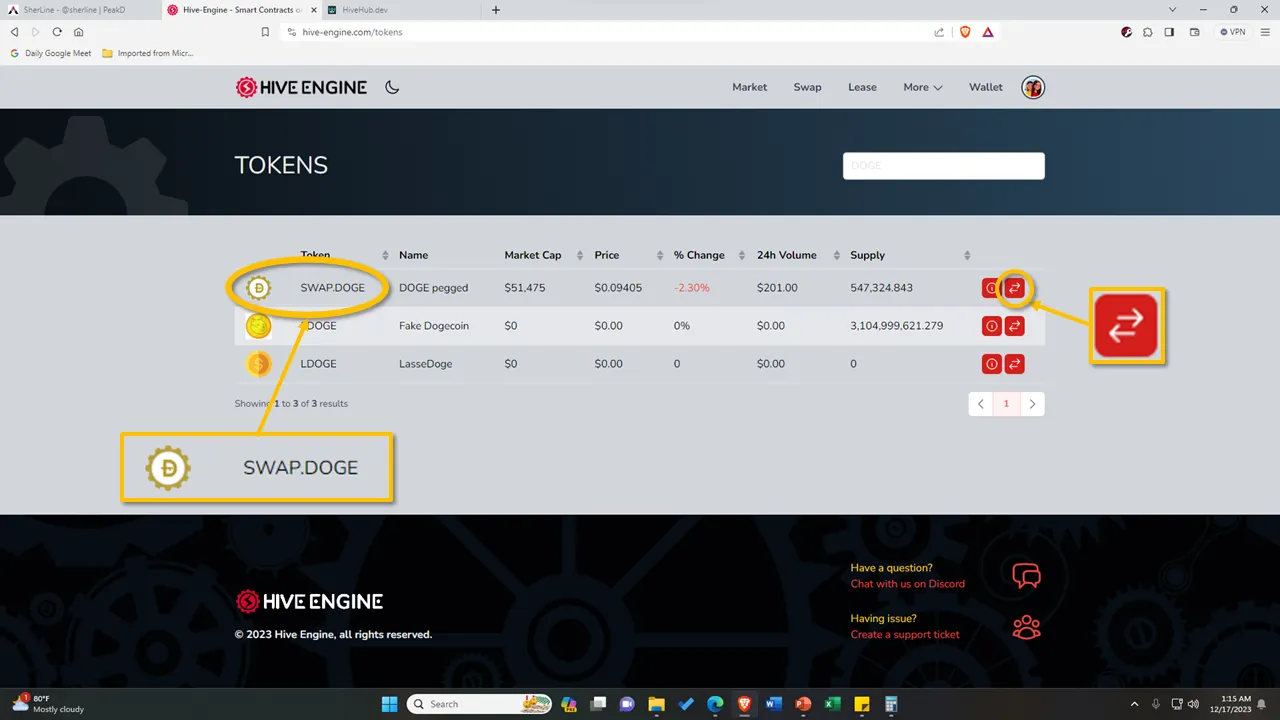Bookmark this page icon in address bar
Screen dimensions: 1280x720
click(x=265, y=32)
